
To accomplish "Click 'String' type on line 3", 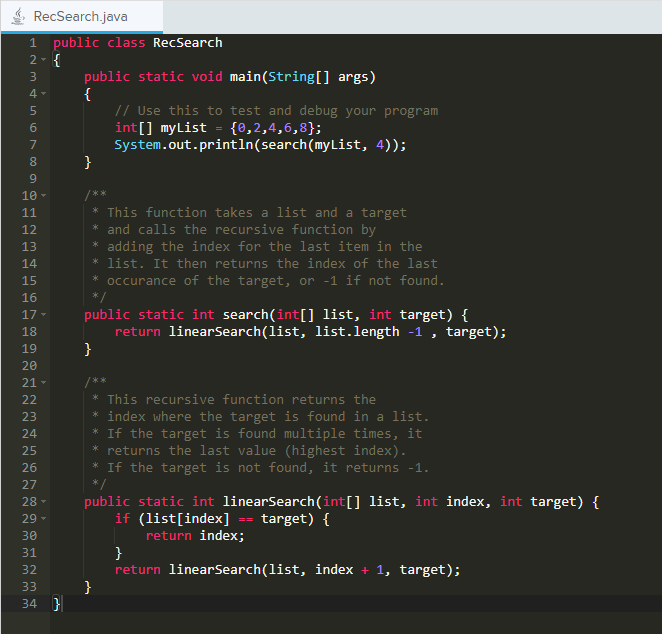I will coord(291,77).
